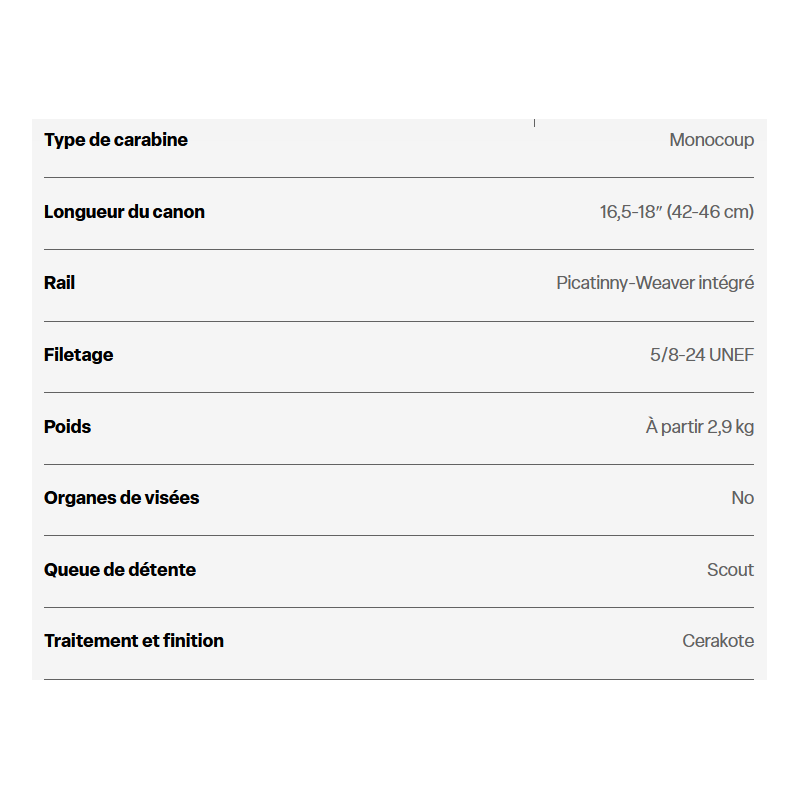
Task: Click the 'Longueur du canon' label
Action: click(x=124, y=212)
